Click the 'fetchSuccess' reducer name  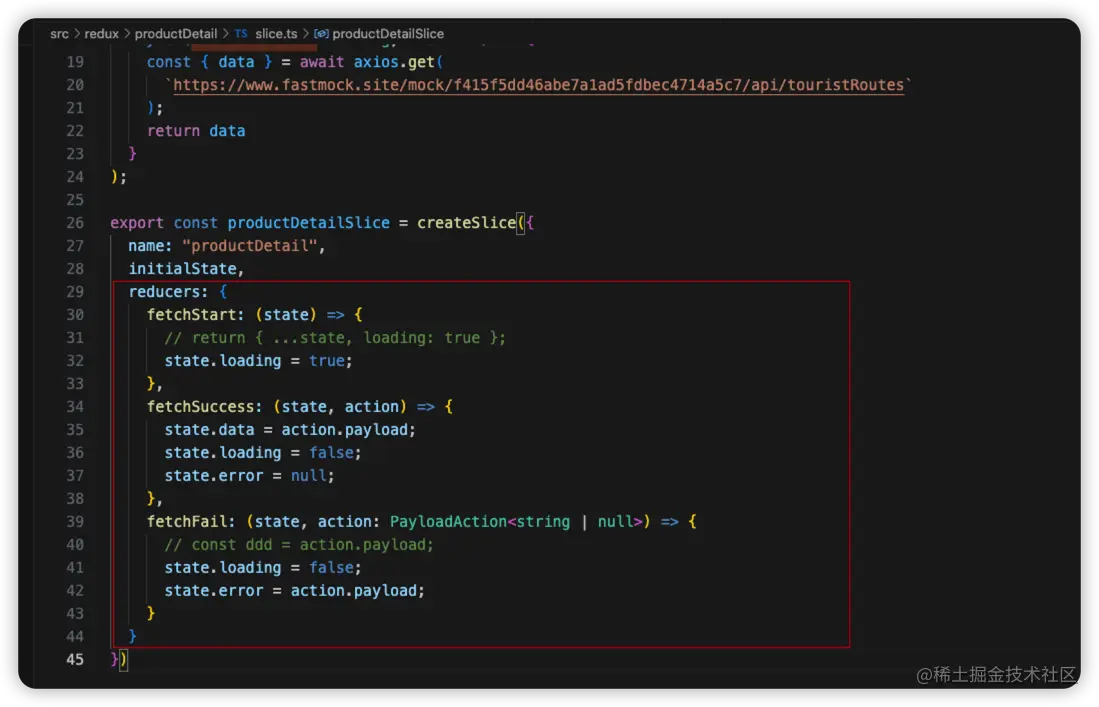tap(200, 406)
